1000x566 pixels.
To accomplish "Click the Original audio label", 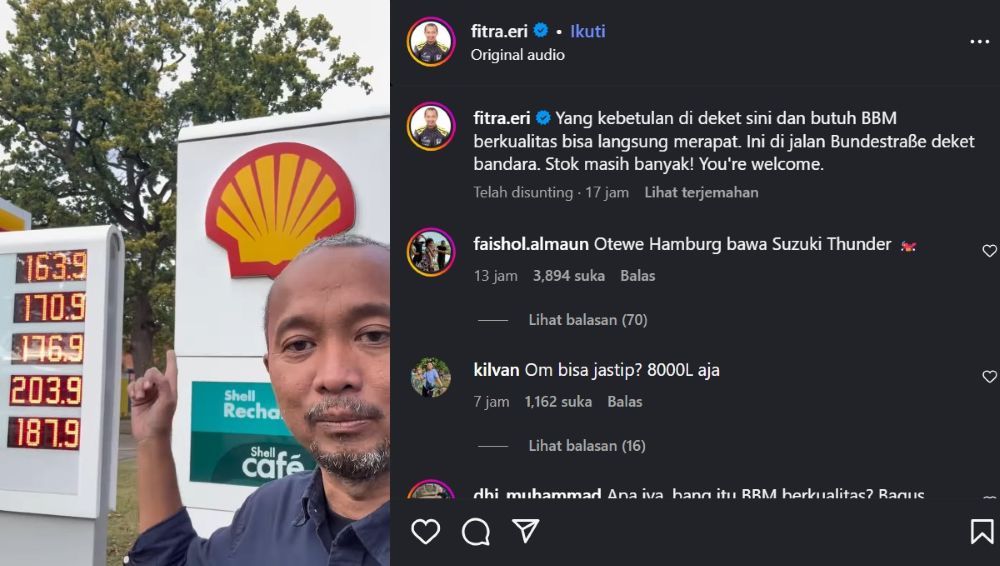I will (x=517, y=55).
